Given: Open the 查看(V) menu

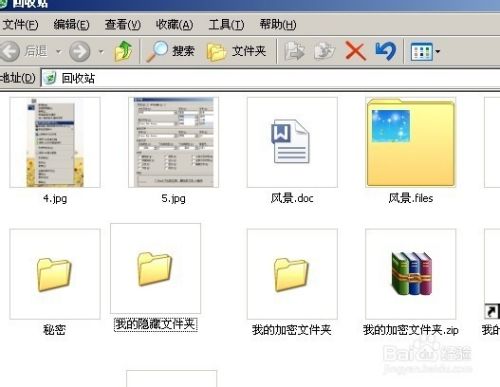Looking at the screenshot, I should tap(123, 24).
